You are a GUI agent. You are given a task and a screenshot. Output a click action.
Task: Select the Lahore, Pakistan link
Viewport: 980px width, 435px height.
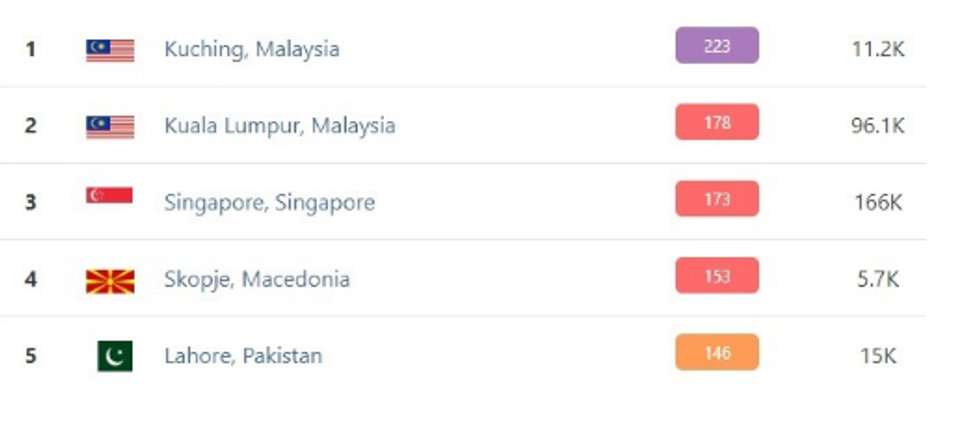click(x=243, y=356)
